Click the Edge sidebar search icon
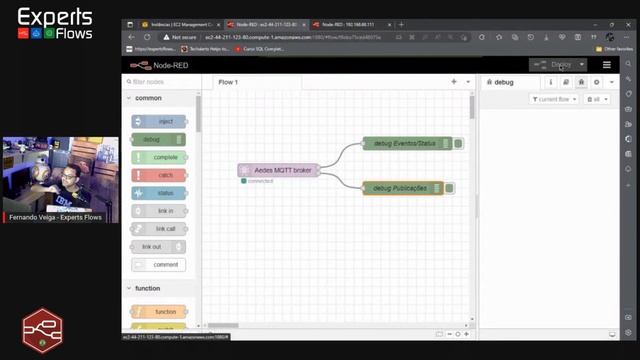The image size is (640, 360). [629, 64]
